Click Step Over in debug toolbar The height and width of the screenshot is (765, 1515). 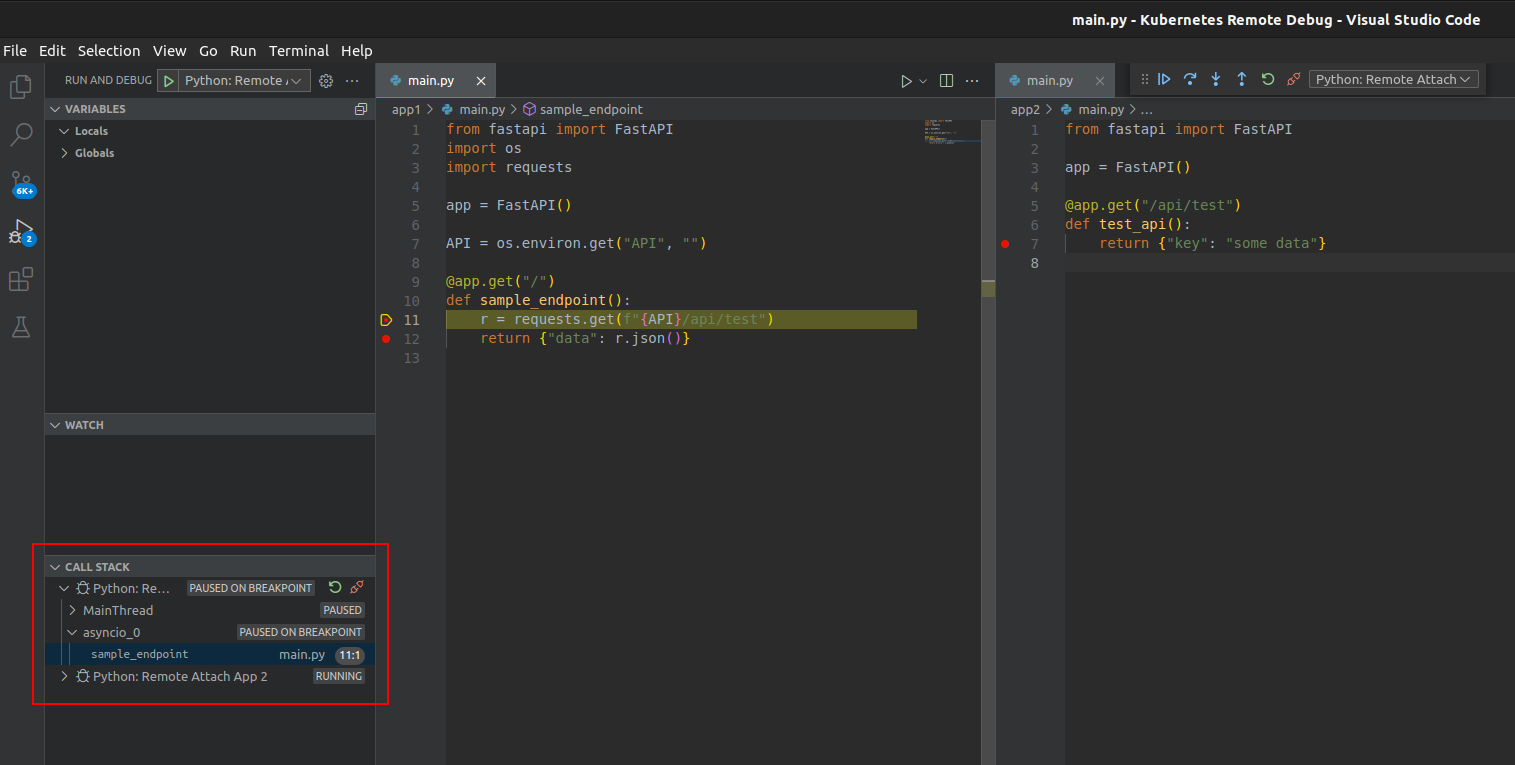(1190, 79)
